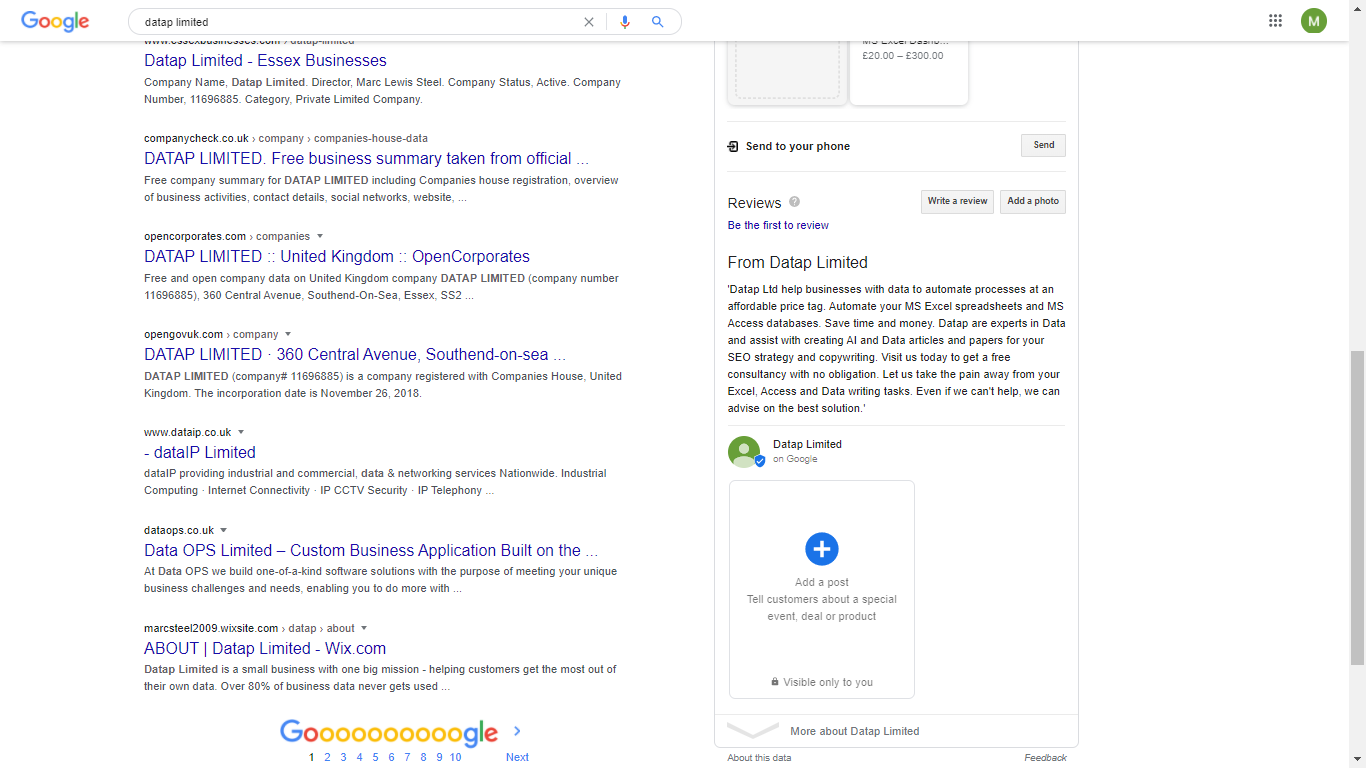
Task: Open the OpenCorporates DATAP LIMITED result
Action: 337,256
